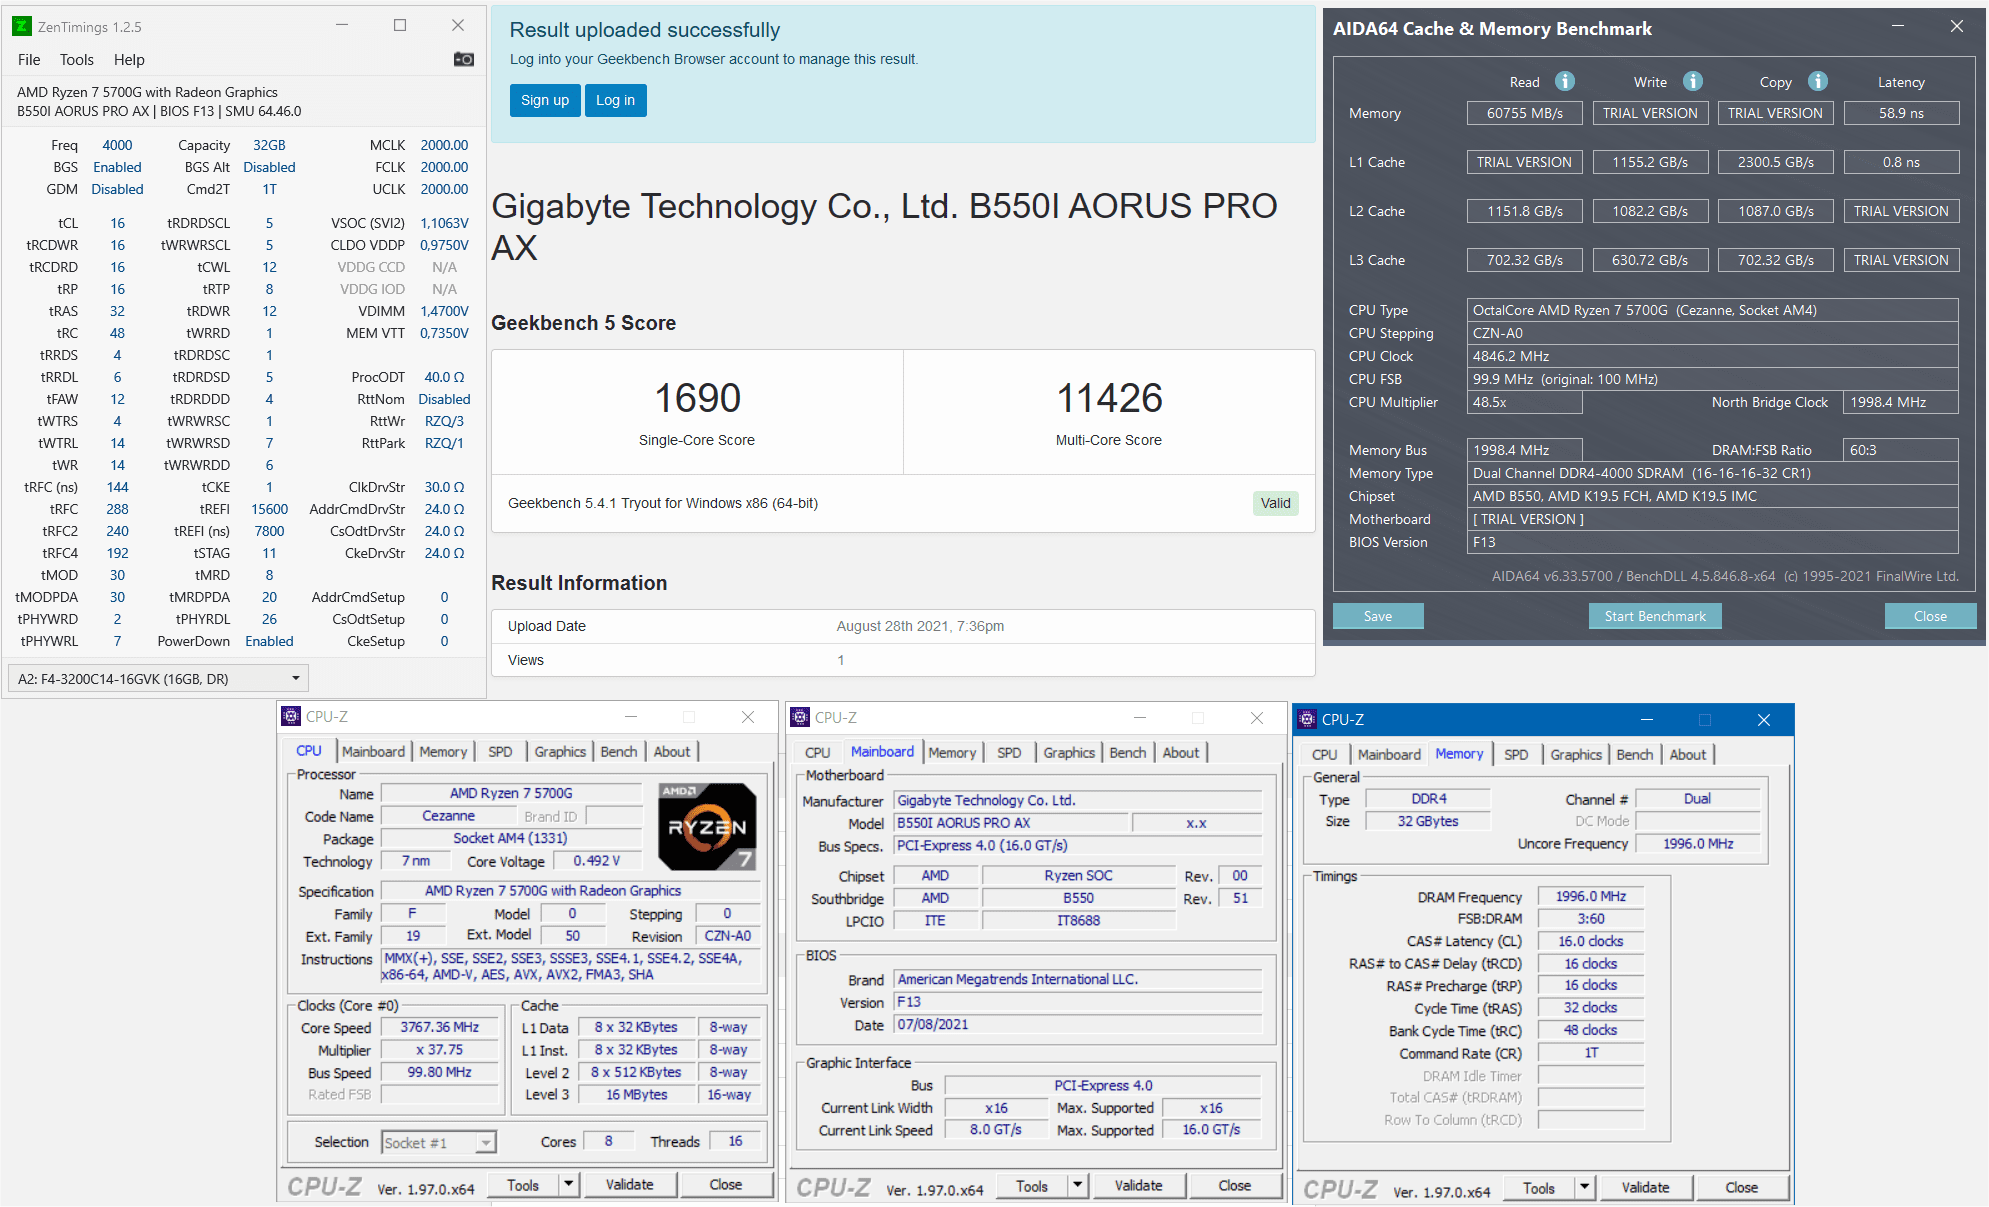This screenshot has height=1207, width=1989.
Task: Click the CPU Clock field 4846.2 MHz
Action: tap(1713, 356)
